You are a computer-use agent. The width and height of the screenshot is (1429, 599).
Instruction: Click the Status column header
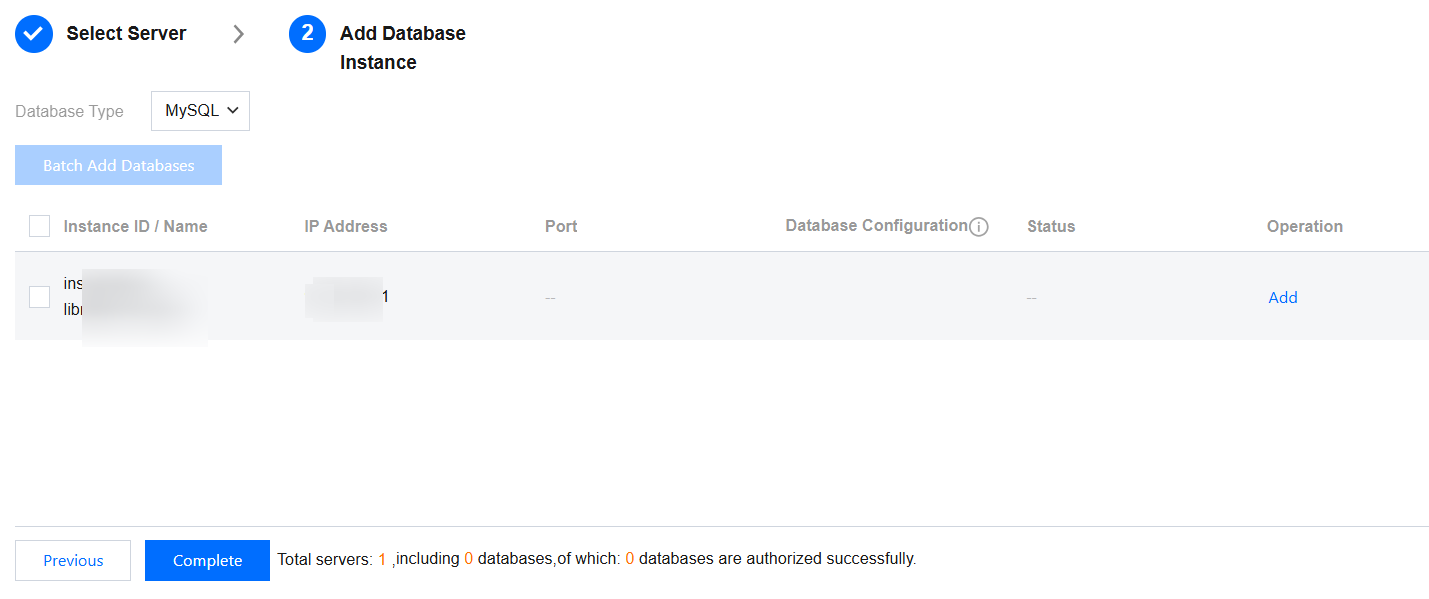point(1050,226)
